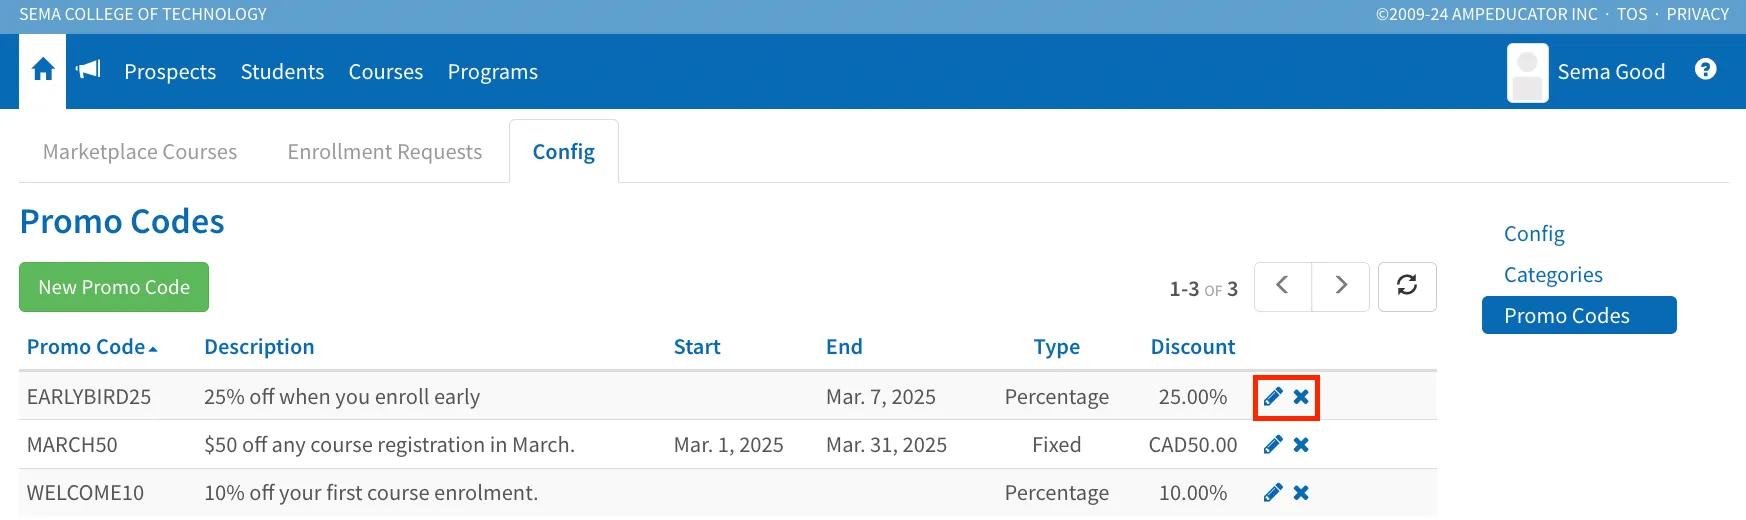The image size is (1746, 520).
Task: Delete the WELCOME10 promo code
Action: pos(1301,493)
